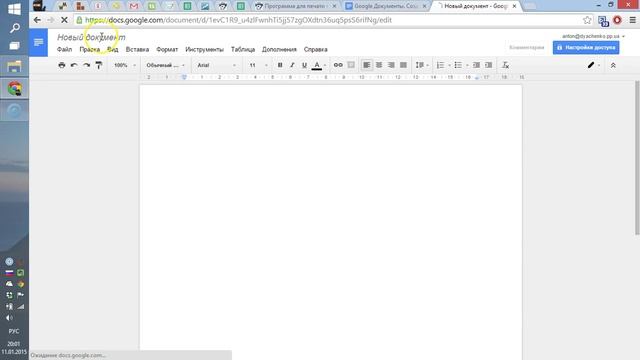Open the Файл menu

(x=64, y=49)
